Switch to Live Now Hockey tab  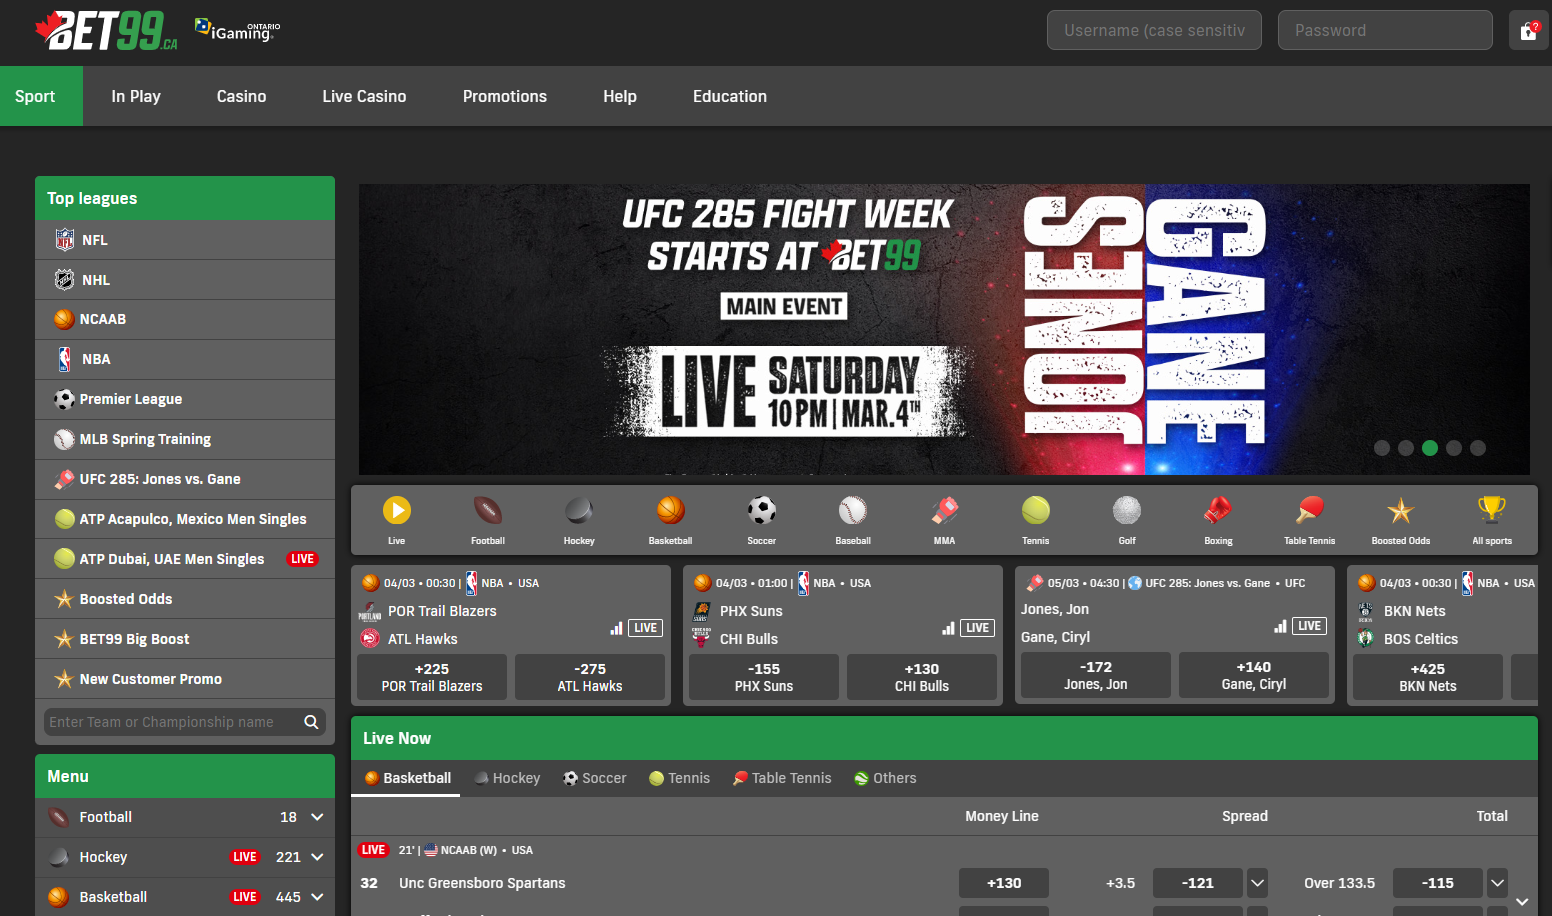pos(507,778)
